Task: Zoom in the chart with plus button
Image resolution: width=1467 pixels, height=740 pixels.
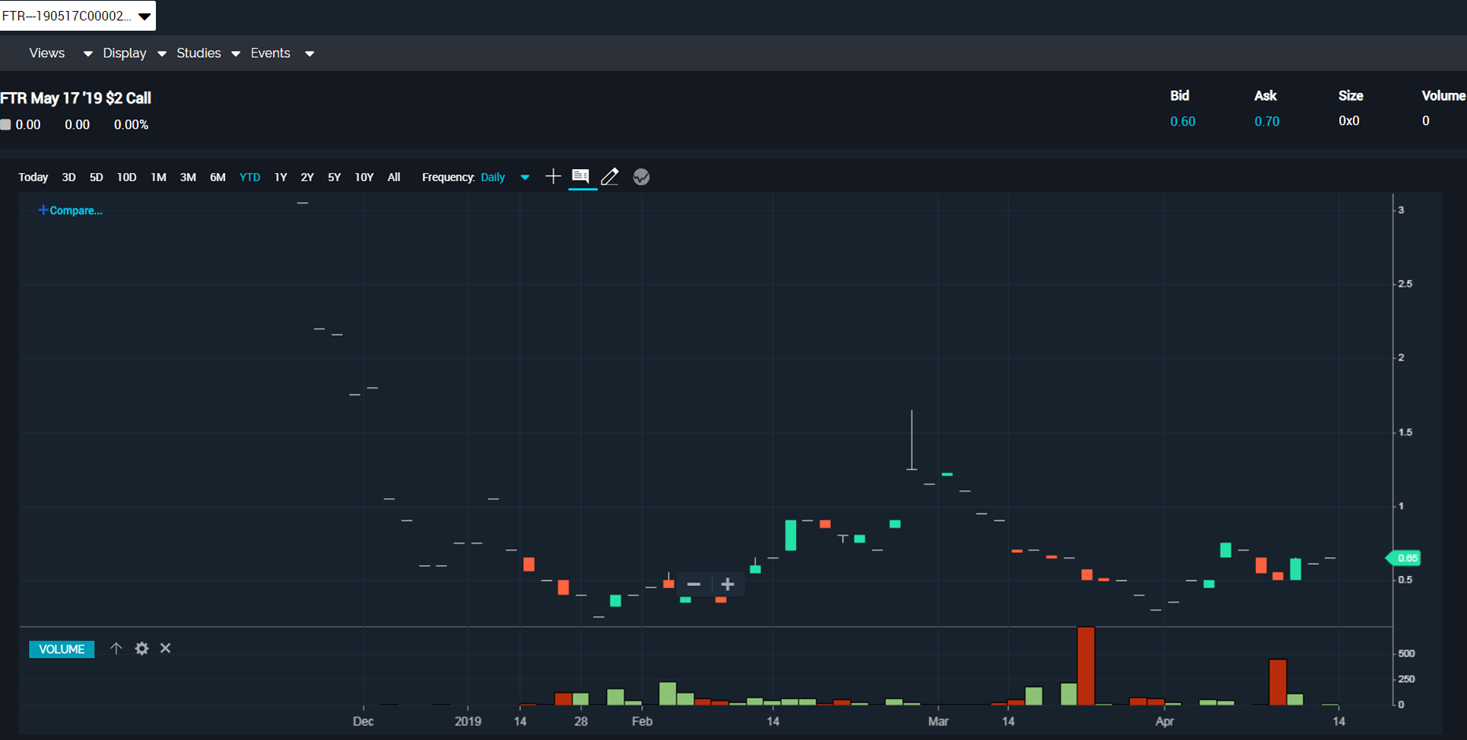Action: tap(727, 584)
